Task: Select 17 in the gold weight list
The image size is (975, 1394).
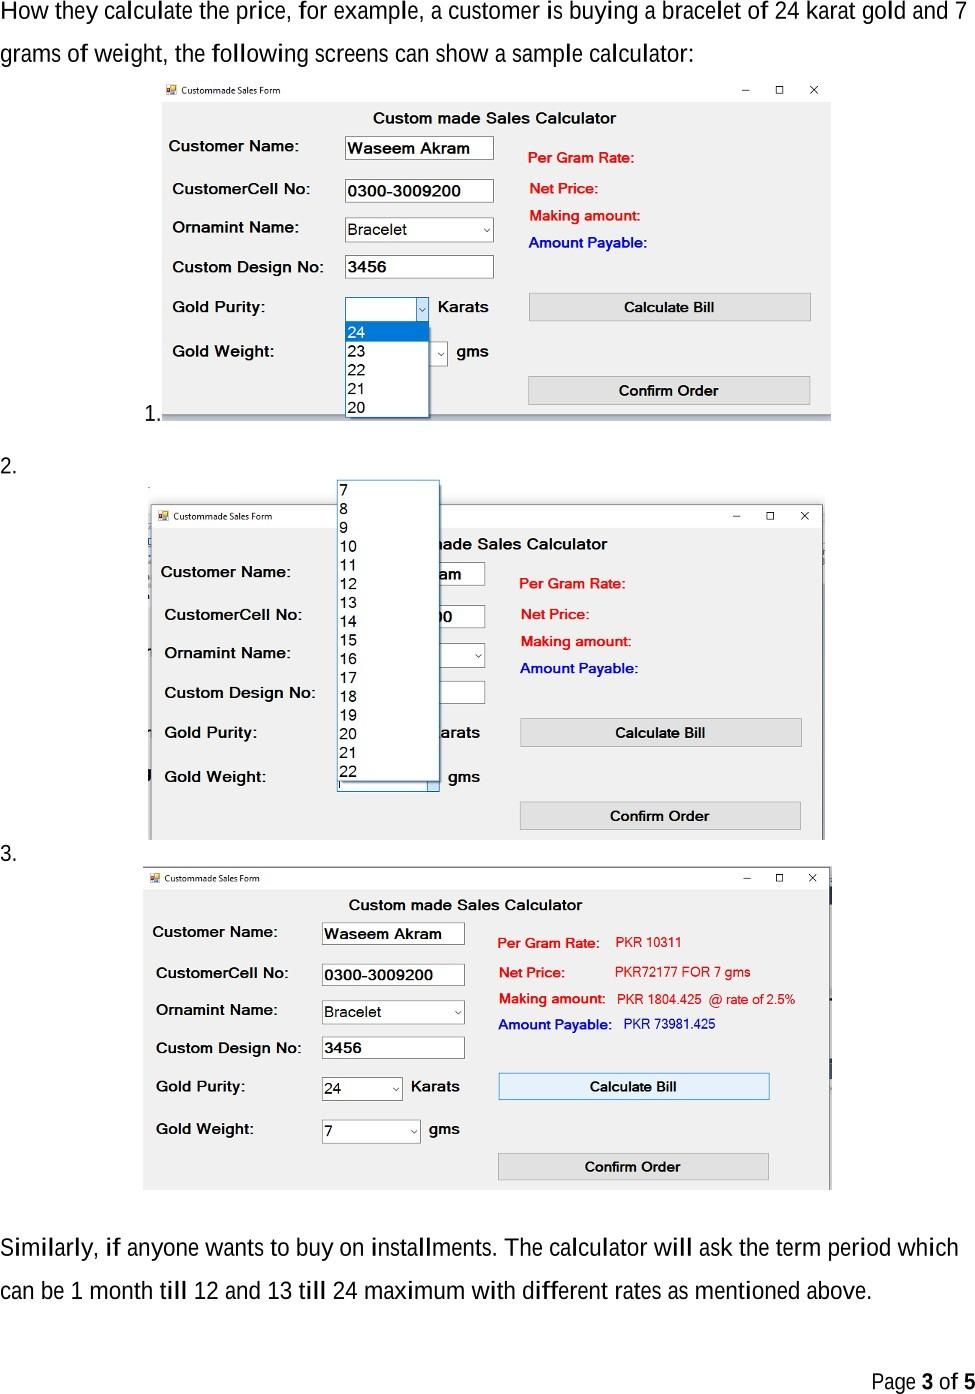Action: [x=388, y=678]
